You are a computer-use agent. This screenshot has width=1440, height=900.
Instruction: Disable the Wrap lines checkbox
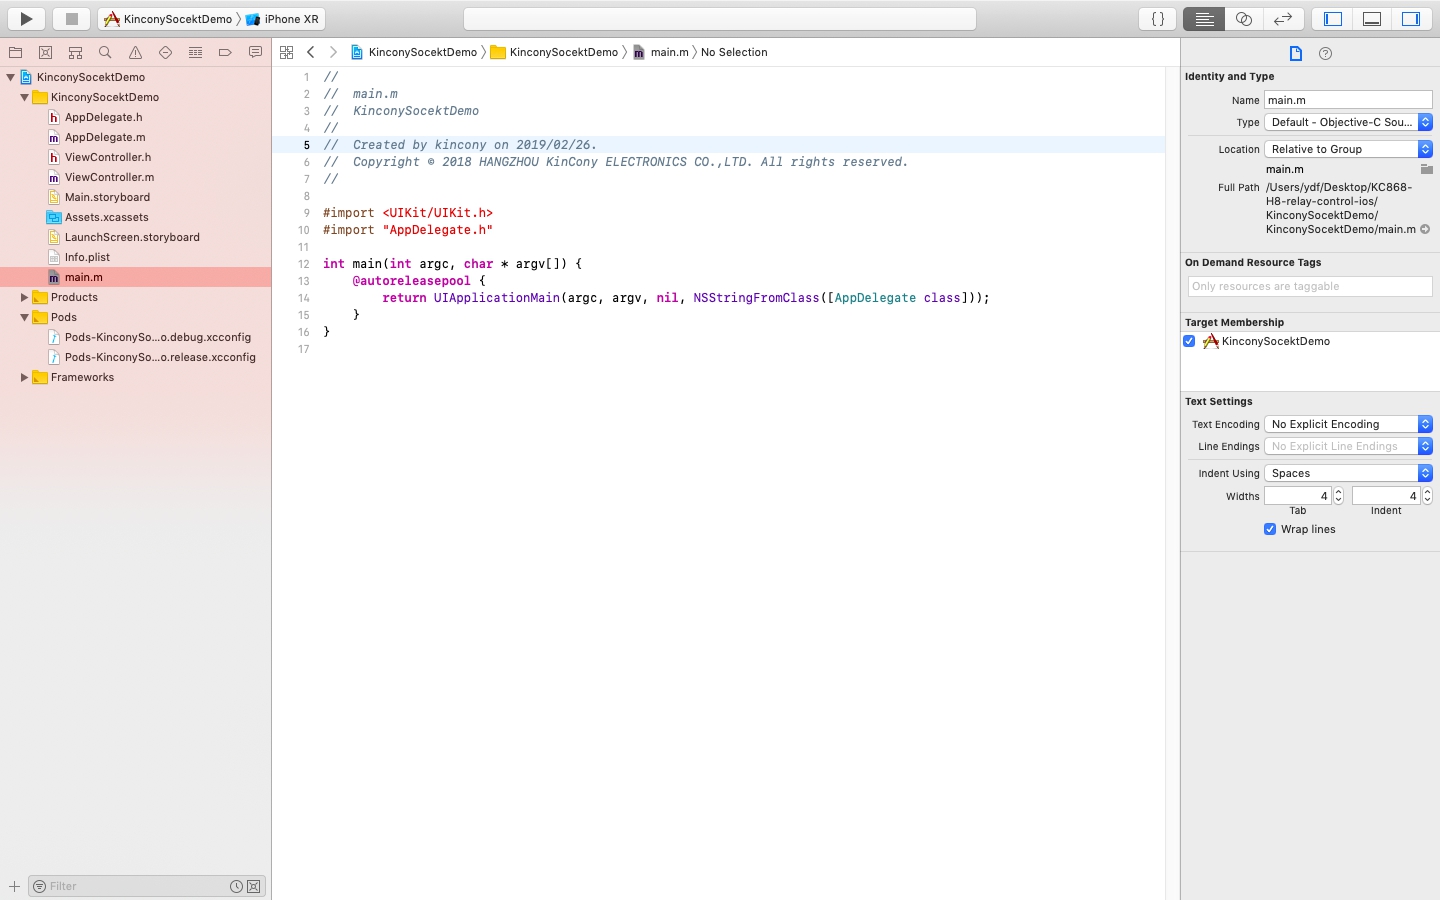click(x=1270, y=529)
